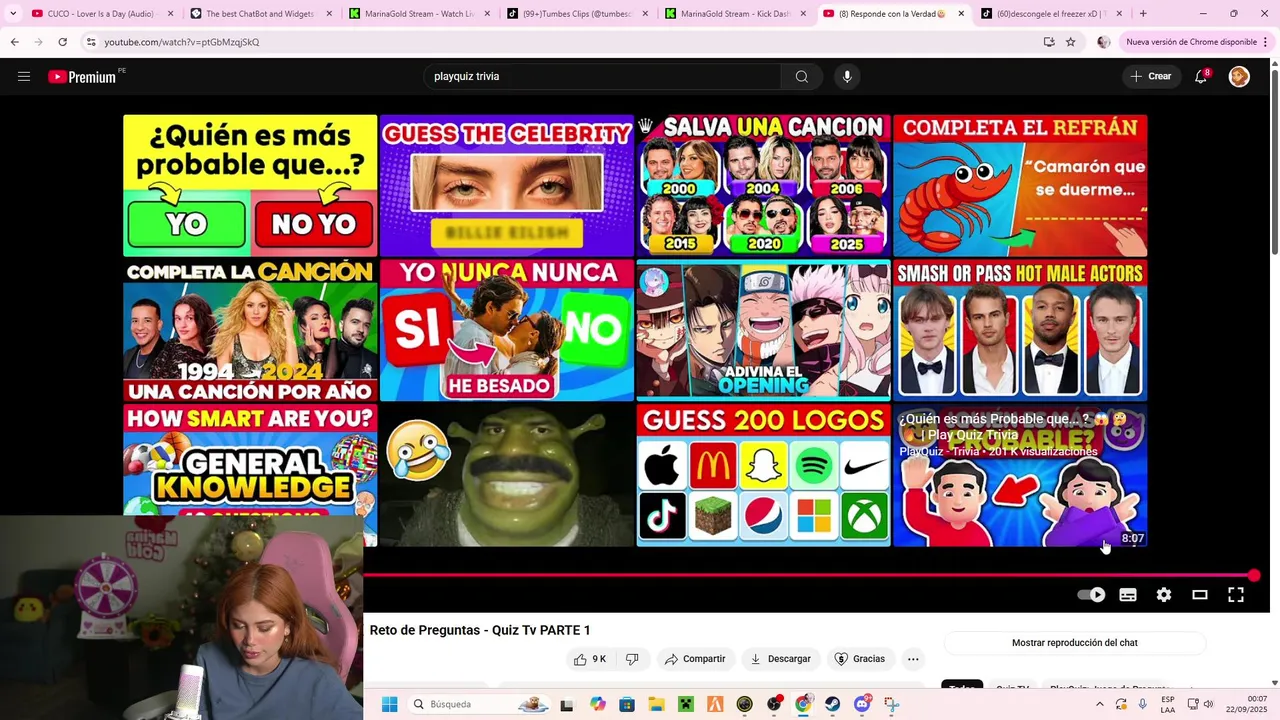Like the video with 9 K
Viewport: 1280px width, 720px height.
coord(590,659)
